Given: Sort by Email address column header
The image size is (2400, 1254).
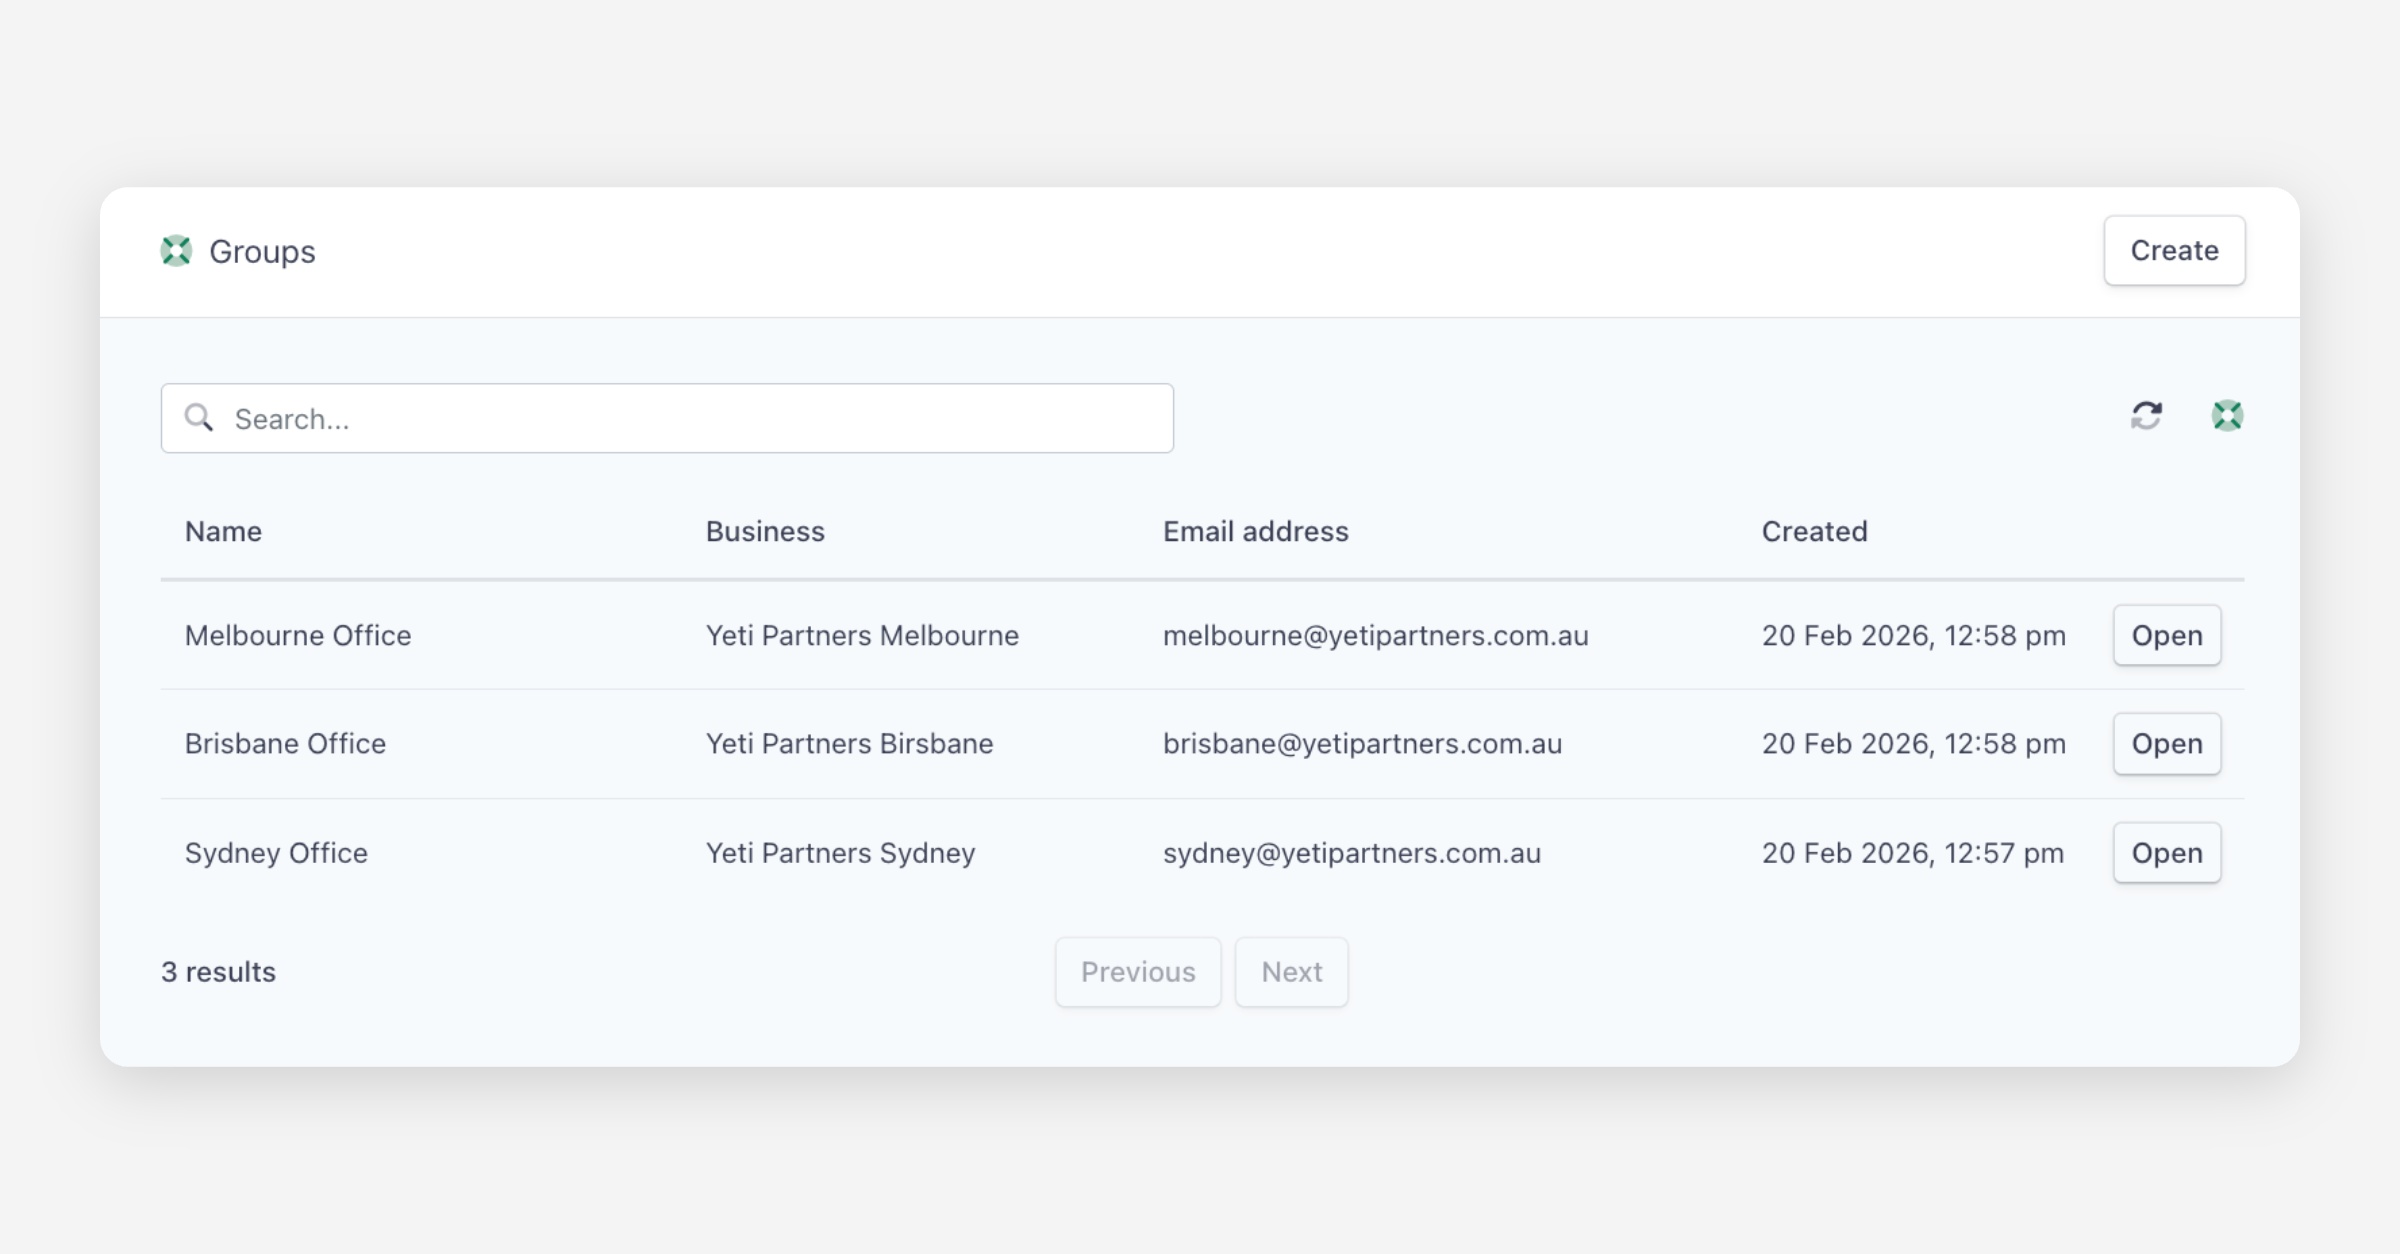Looking at the screenshot, I should click(1255, 531).
